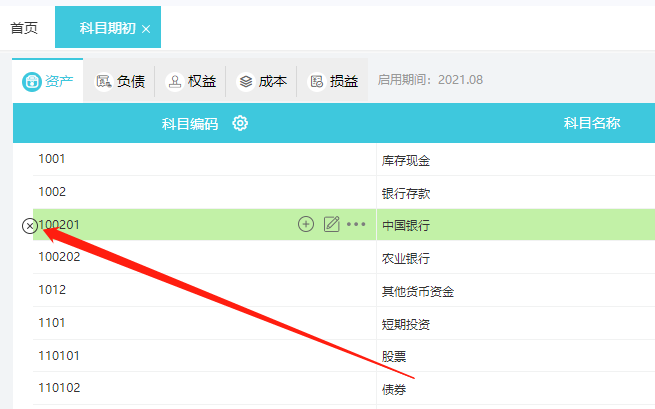Click the 启用期间: 2021.08 label
Viewport: 655px width, 409px height.
tap(430, 79)
